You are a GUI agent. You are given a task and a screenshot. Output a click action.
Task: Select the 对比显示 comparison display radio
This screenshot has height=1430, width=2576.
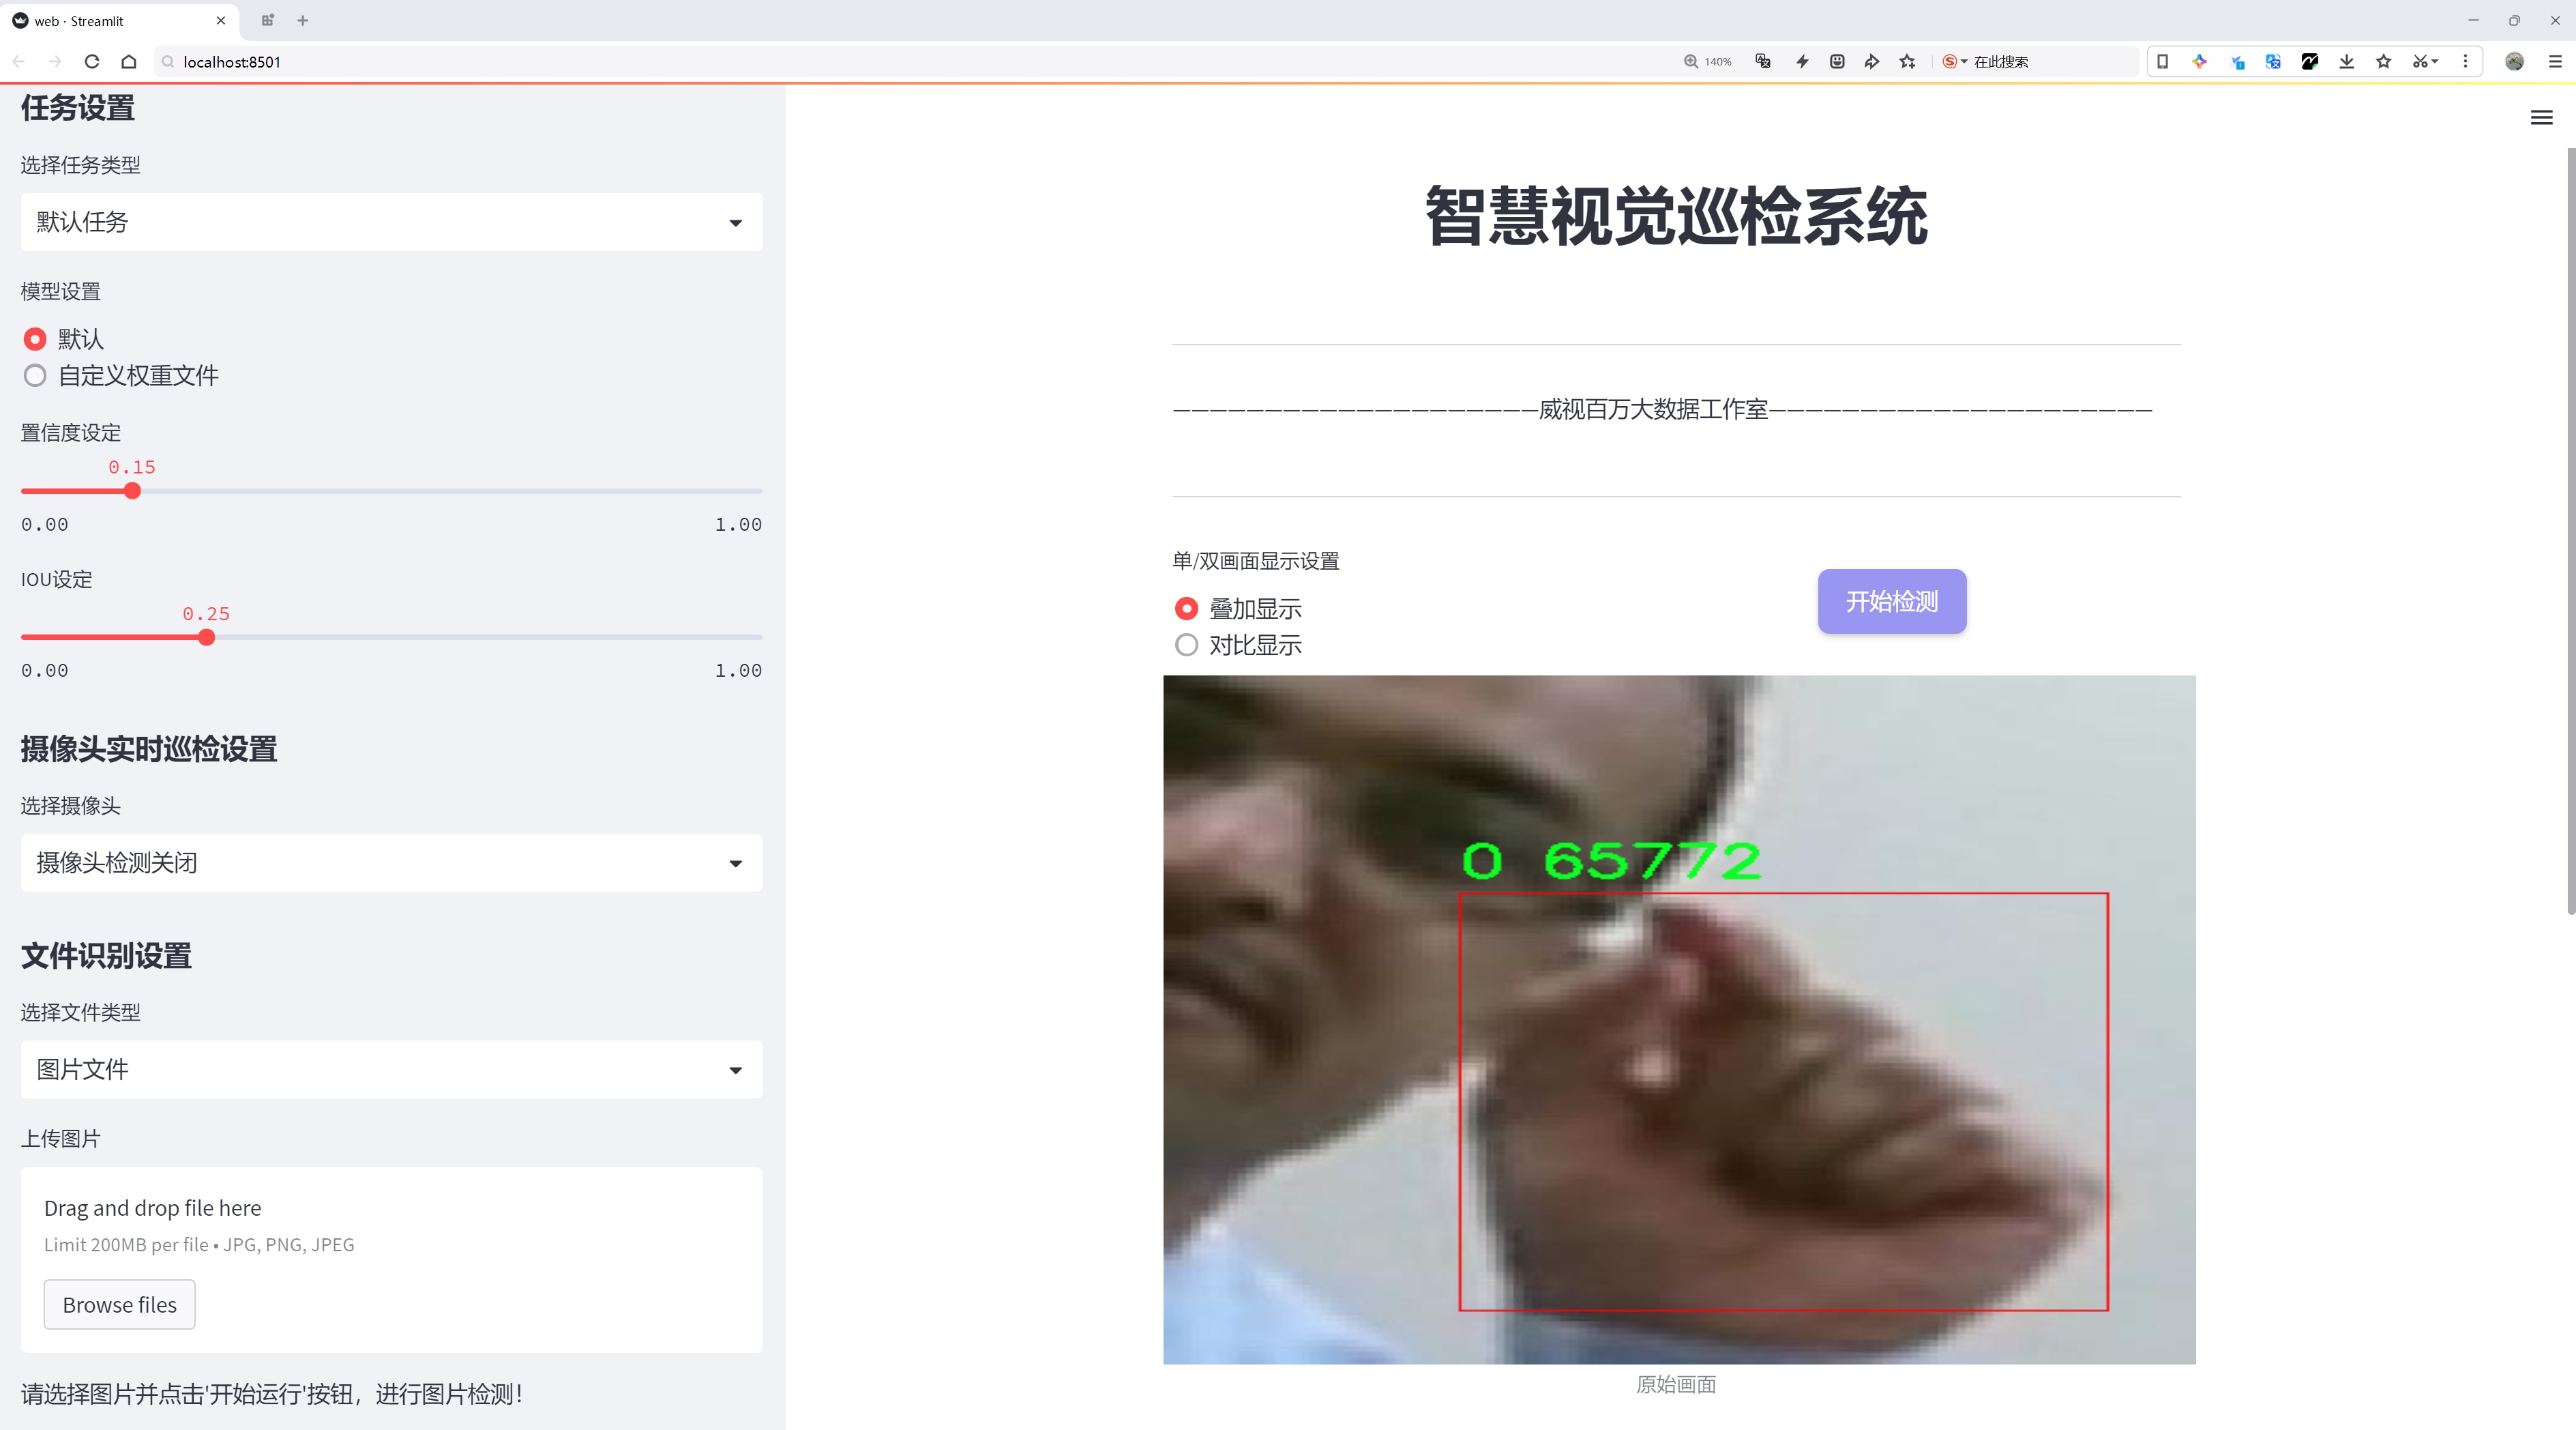pyautogui.click(x=1186, y=646)
